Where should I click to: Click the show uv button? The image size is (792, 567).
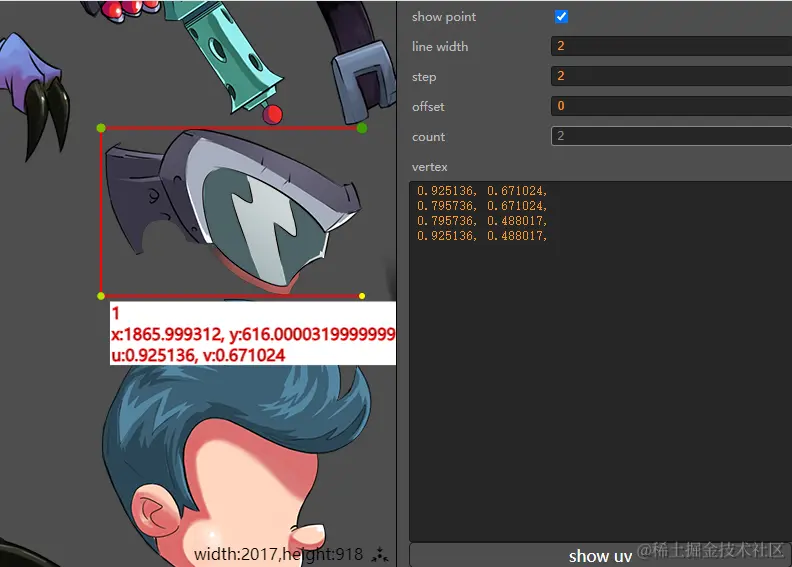point(601,555)
